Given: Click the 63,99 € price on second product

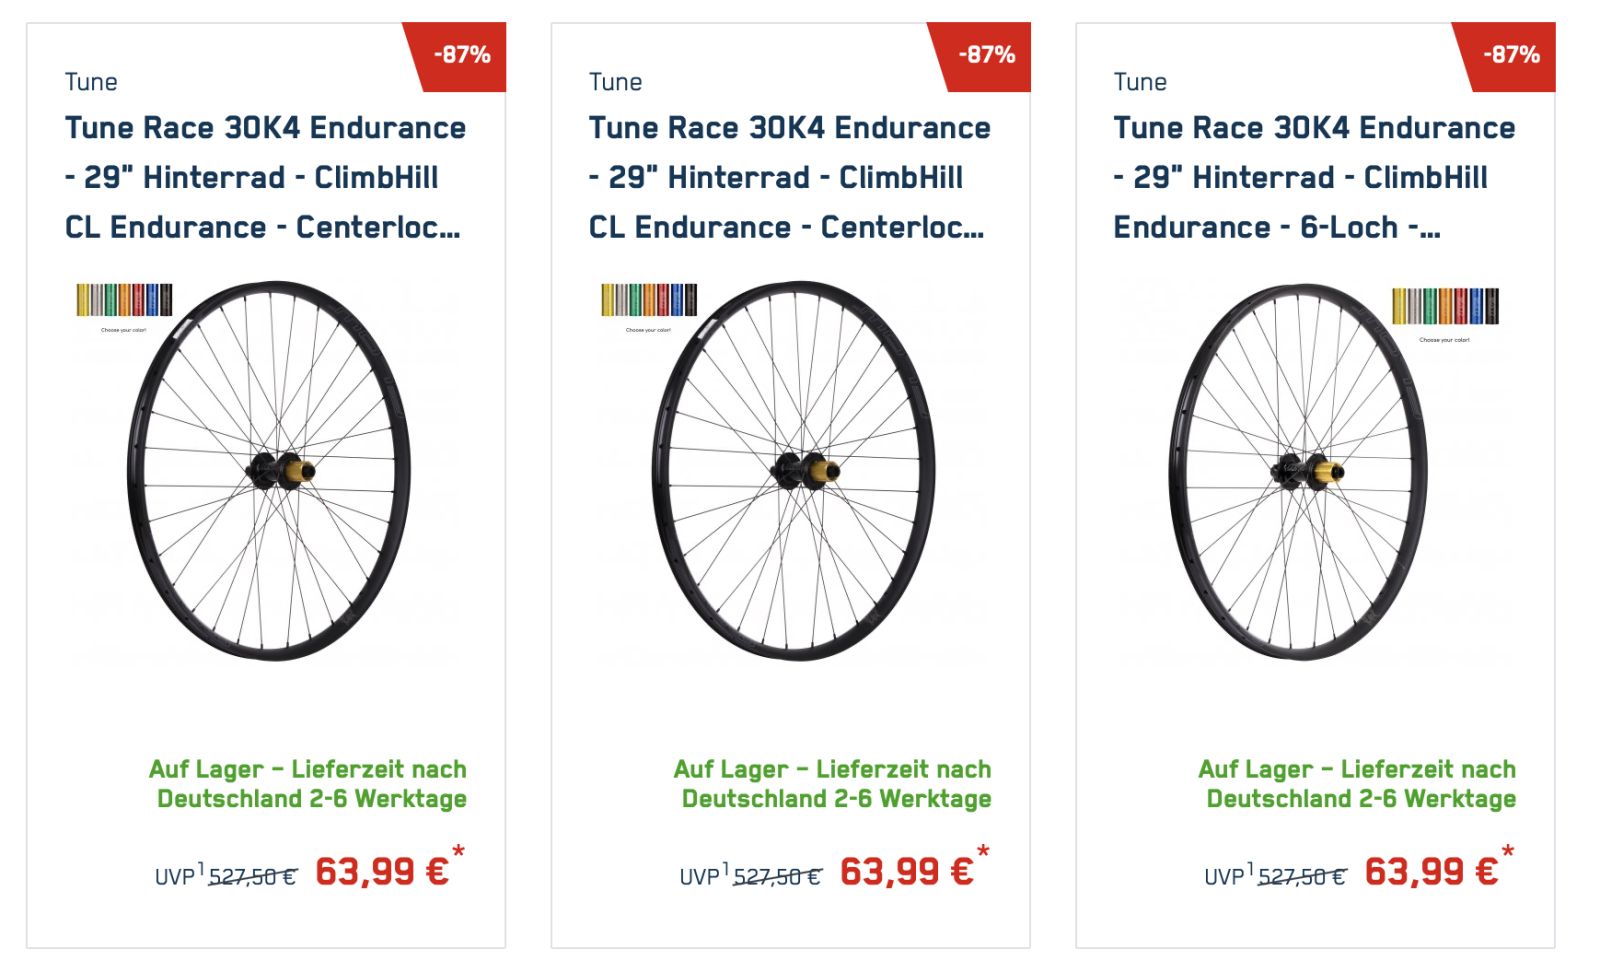Looking at the screenshot, I should (x=906, y=872).
